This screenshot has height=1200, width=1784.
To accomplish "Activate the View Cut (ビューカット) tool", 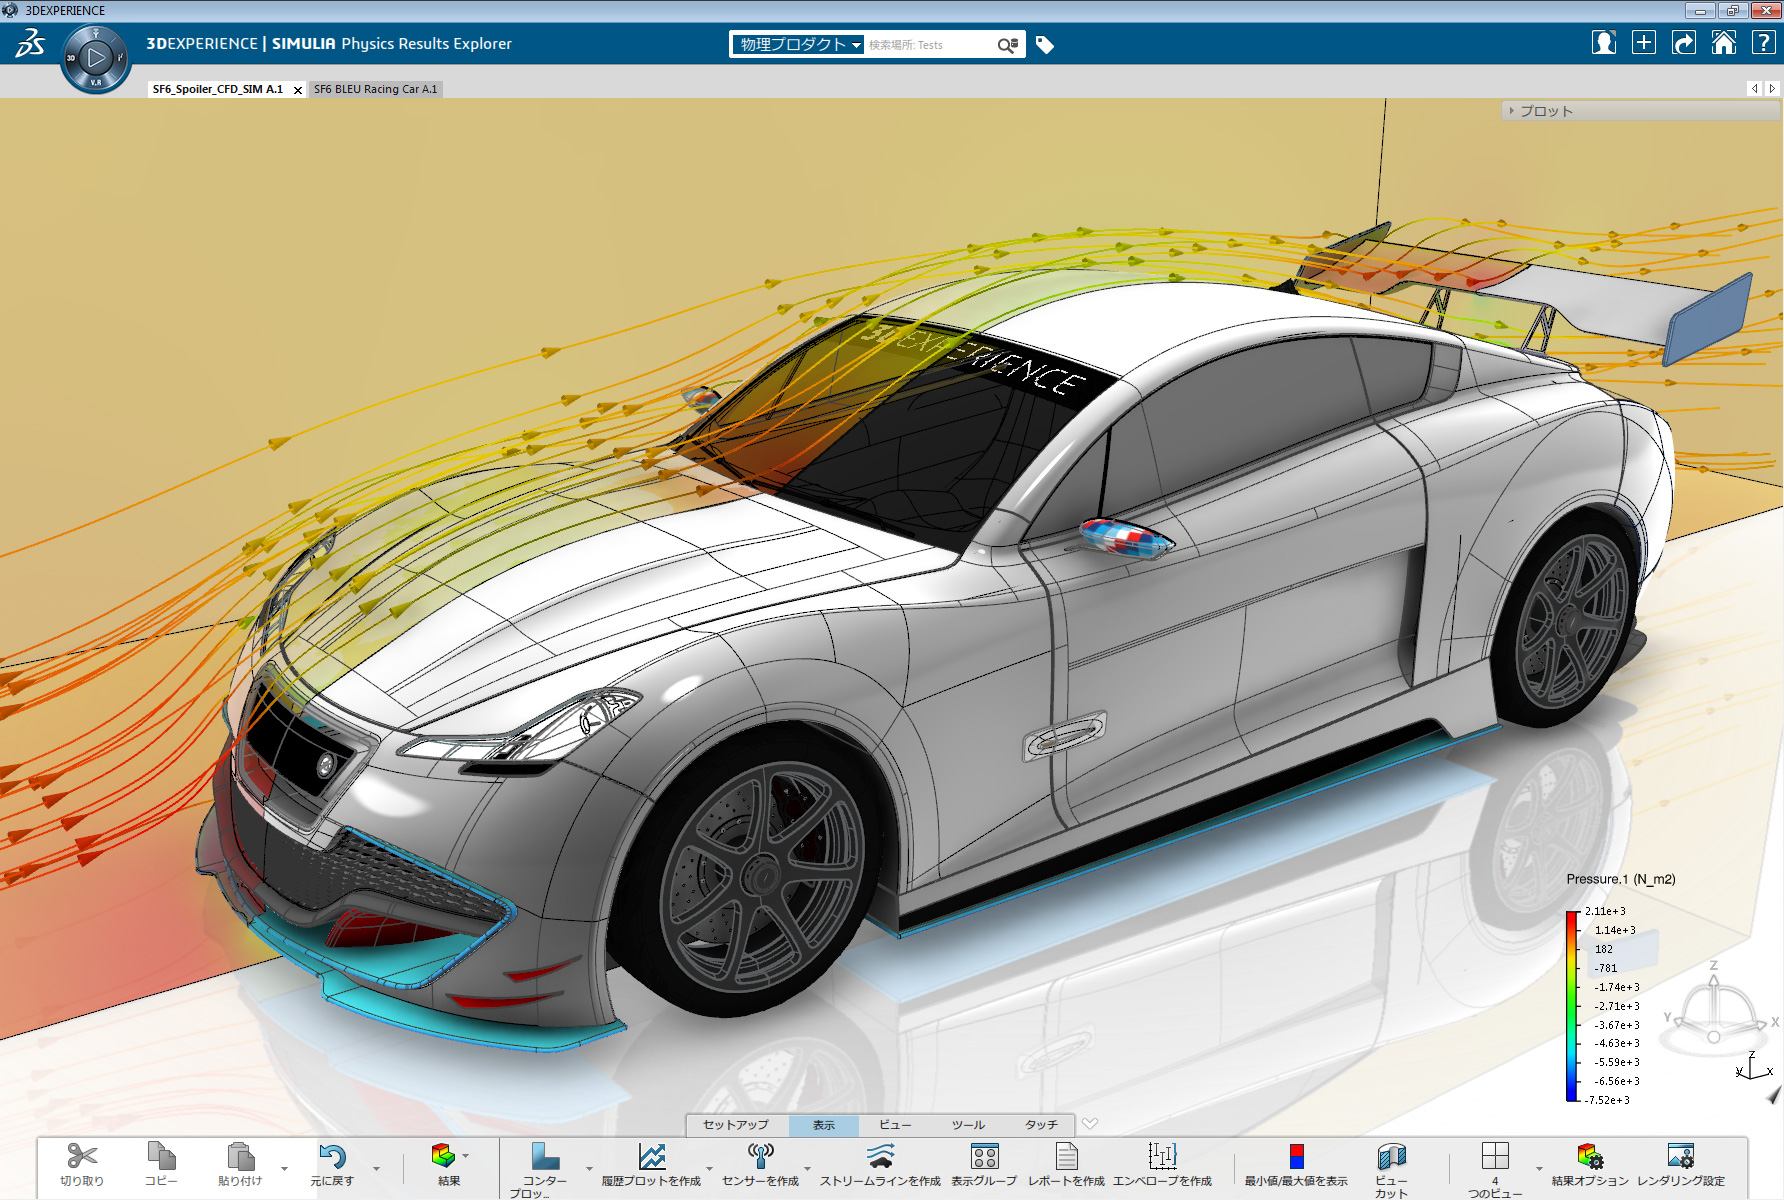I will (x=1391, y=1156).
